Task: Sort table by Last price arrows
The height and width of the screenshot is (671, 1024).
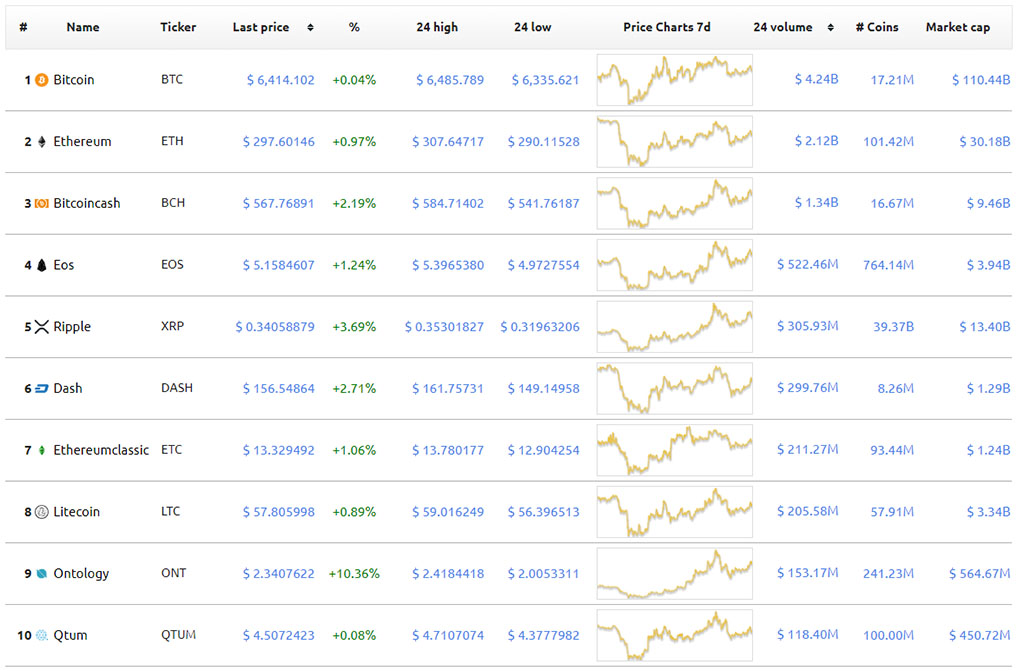Action: [x=311, y=27]
